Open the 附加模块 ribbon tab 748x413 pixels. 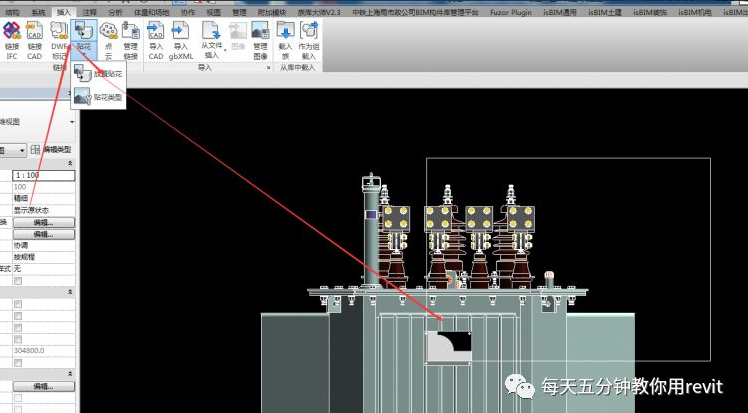point(271,12)
